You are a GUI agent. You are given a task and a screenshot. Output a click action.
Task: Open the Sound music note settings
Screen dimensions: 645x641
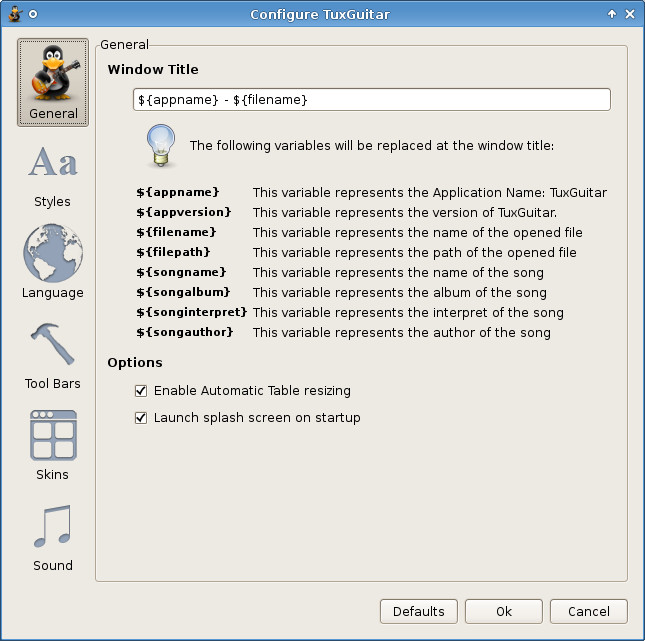coord(53,538)
